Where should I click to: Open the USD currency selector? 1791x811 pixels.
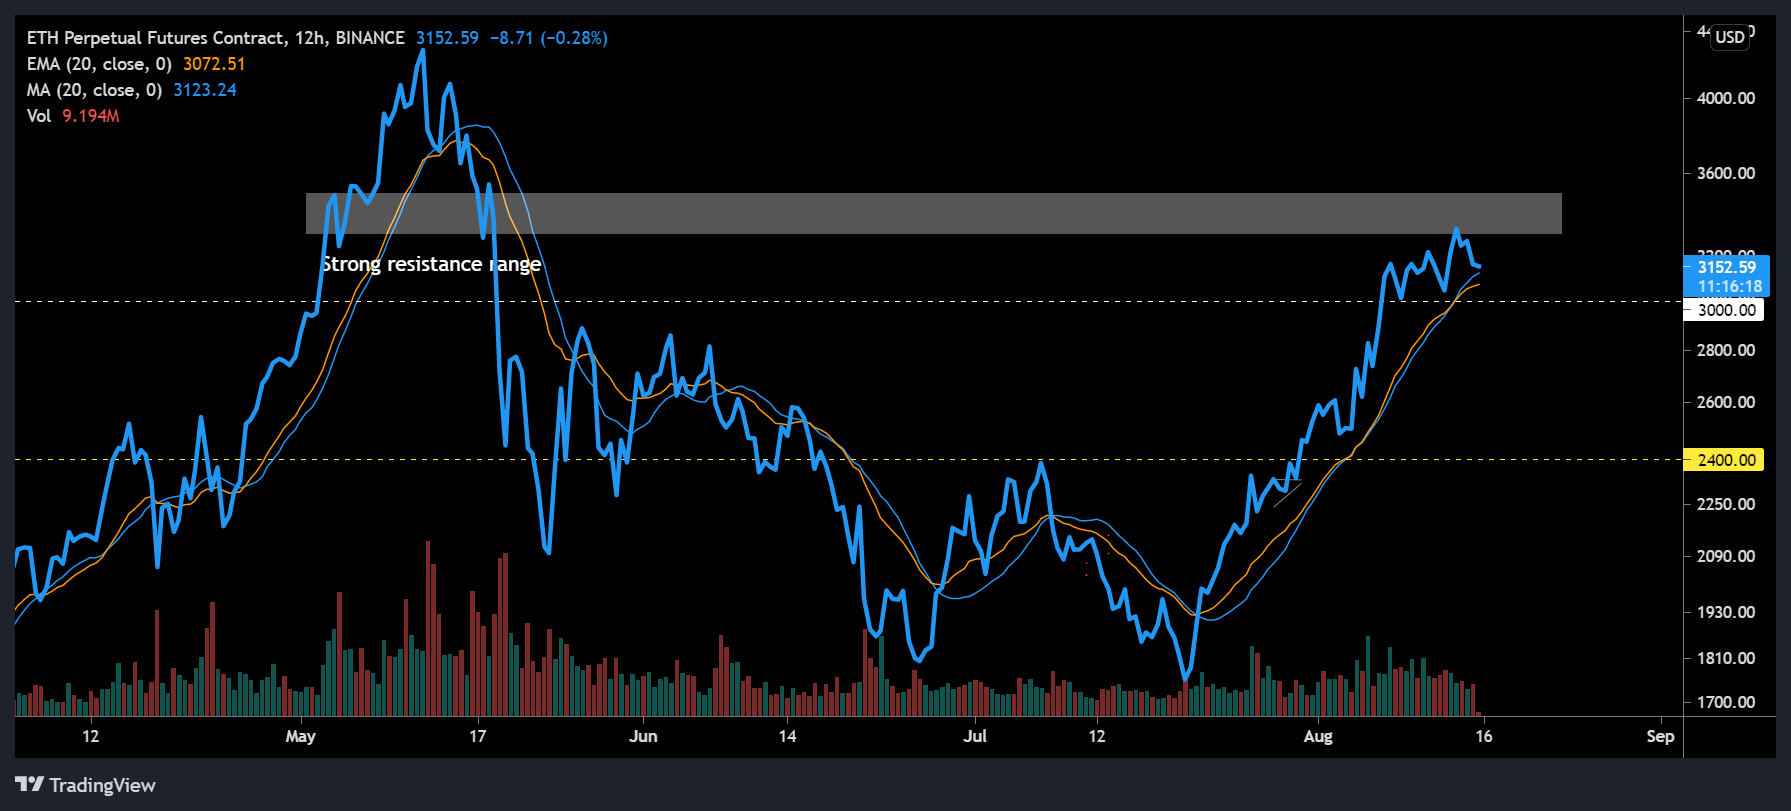pyautogui.click(x=1729, y=37)
